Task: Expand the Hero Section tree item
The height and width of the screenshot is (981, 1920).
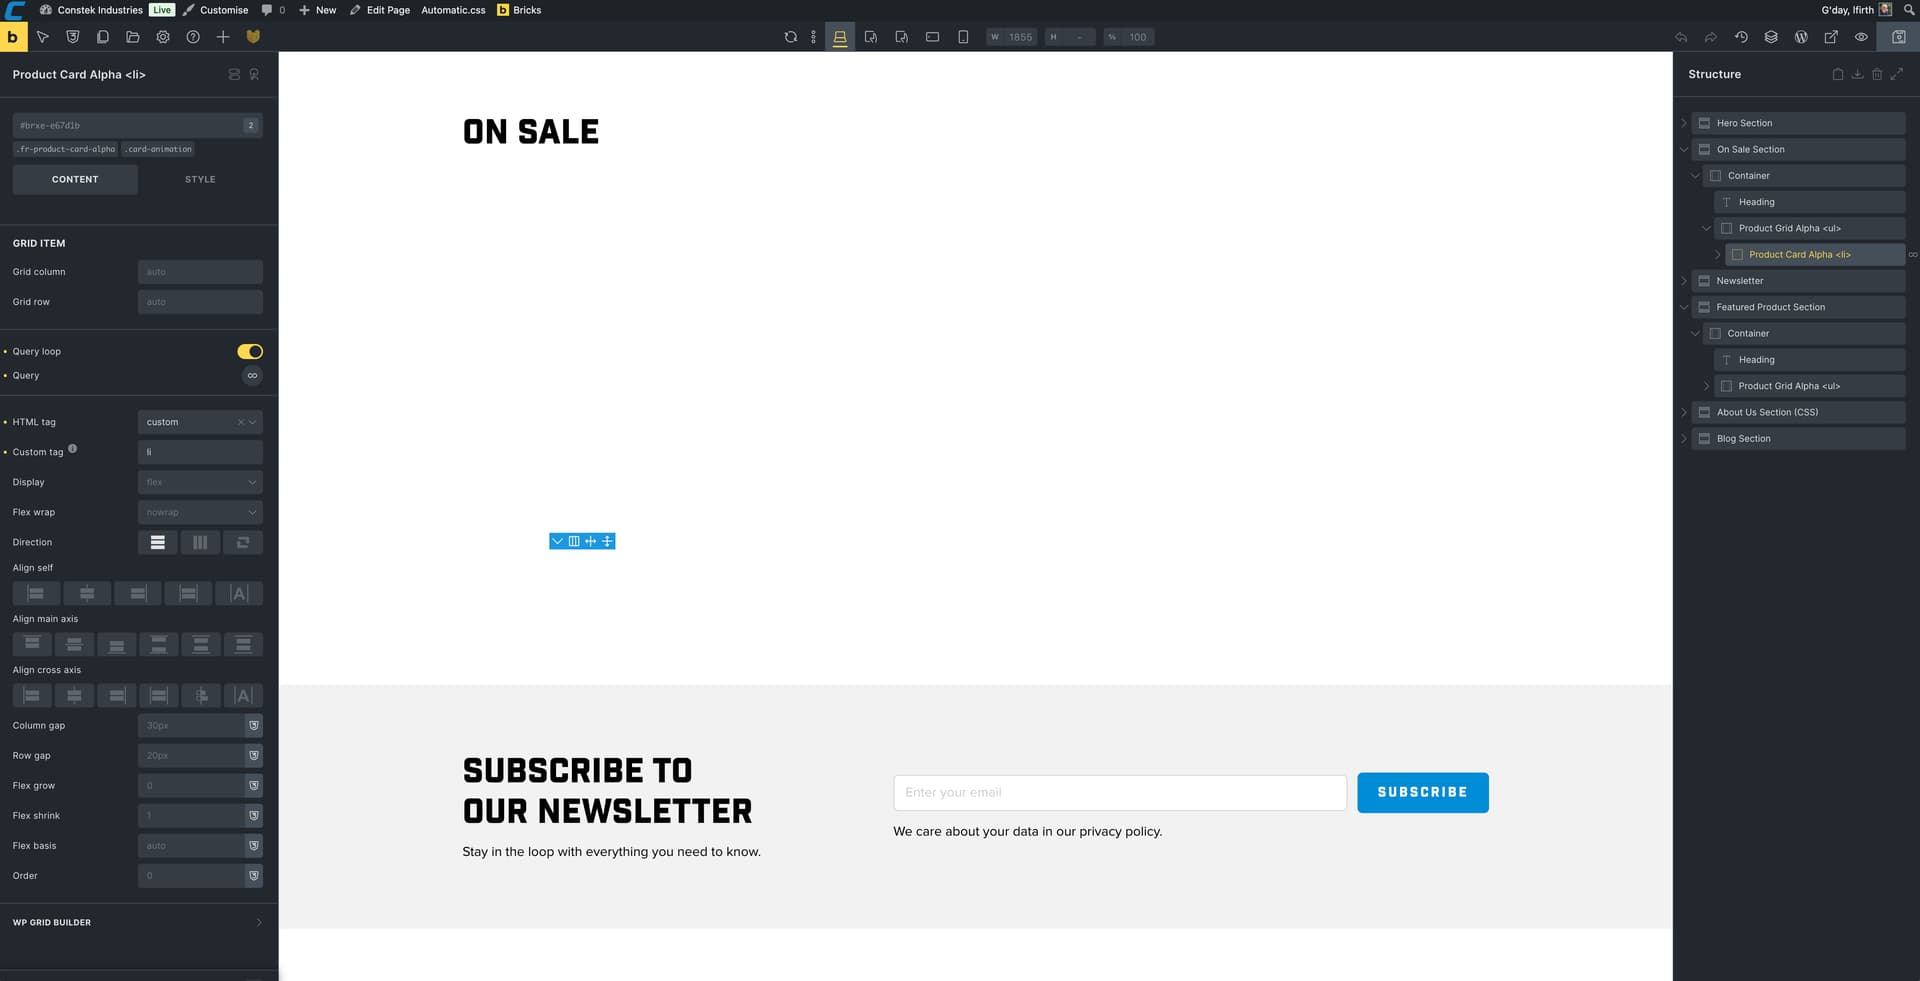Action: pyautogui.click(x=1684, y=123)
